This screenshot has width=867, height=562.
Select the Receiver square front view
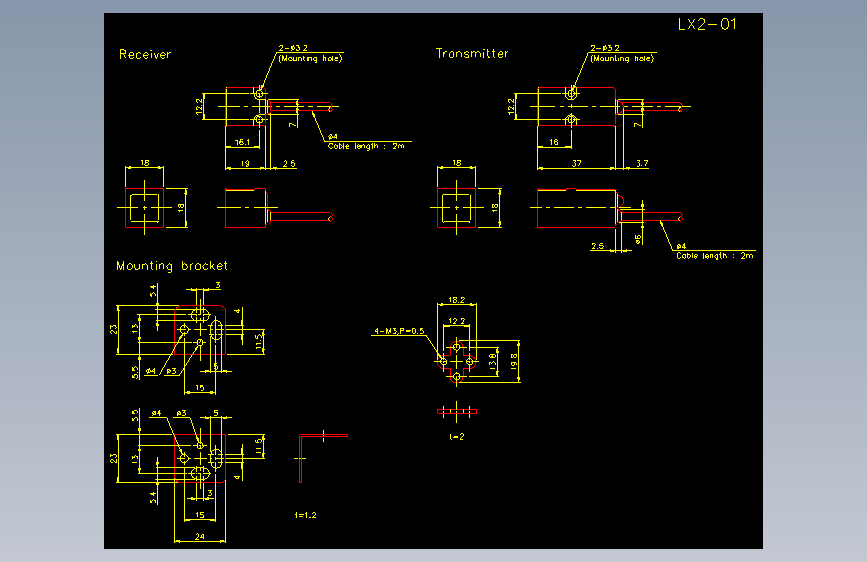tap(144, 207)
